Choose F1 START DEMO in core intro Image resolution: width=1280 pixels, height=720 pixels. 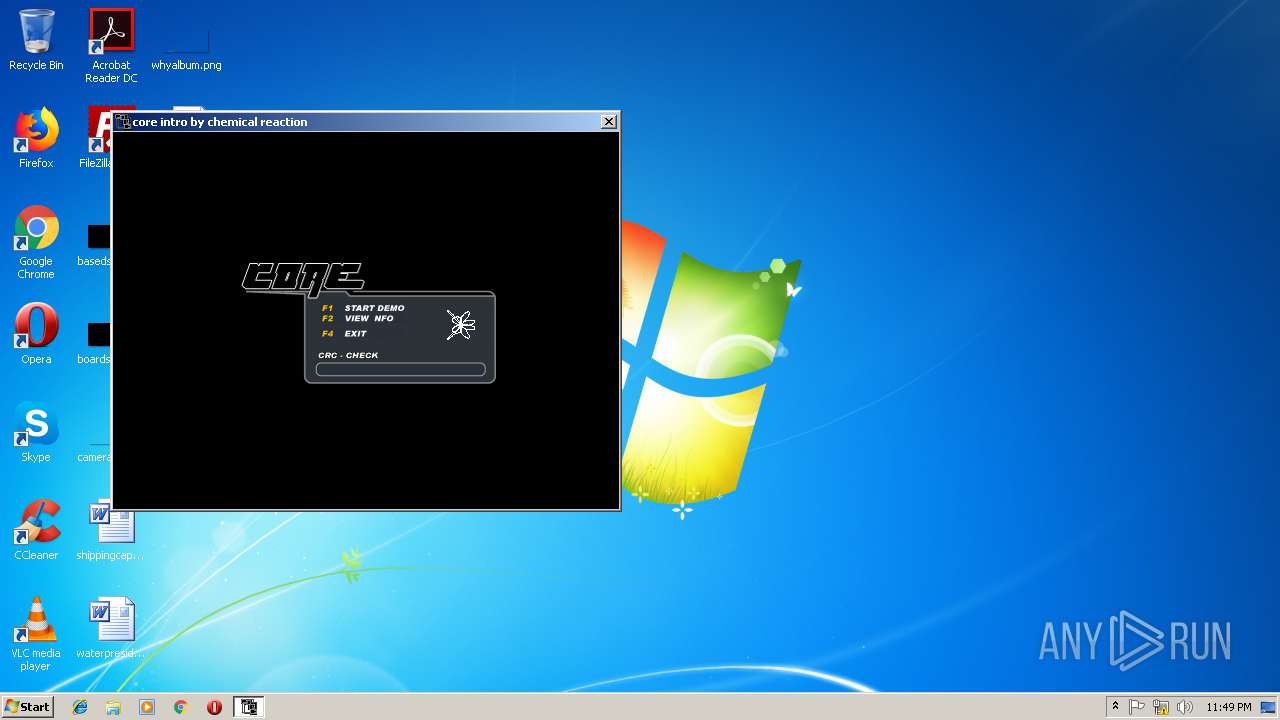363,308
